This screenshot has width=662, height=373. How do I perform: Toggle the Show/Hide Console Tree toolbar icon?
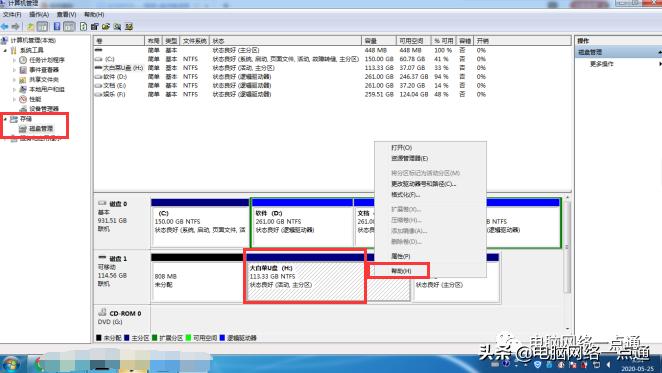pos(43,27)
